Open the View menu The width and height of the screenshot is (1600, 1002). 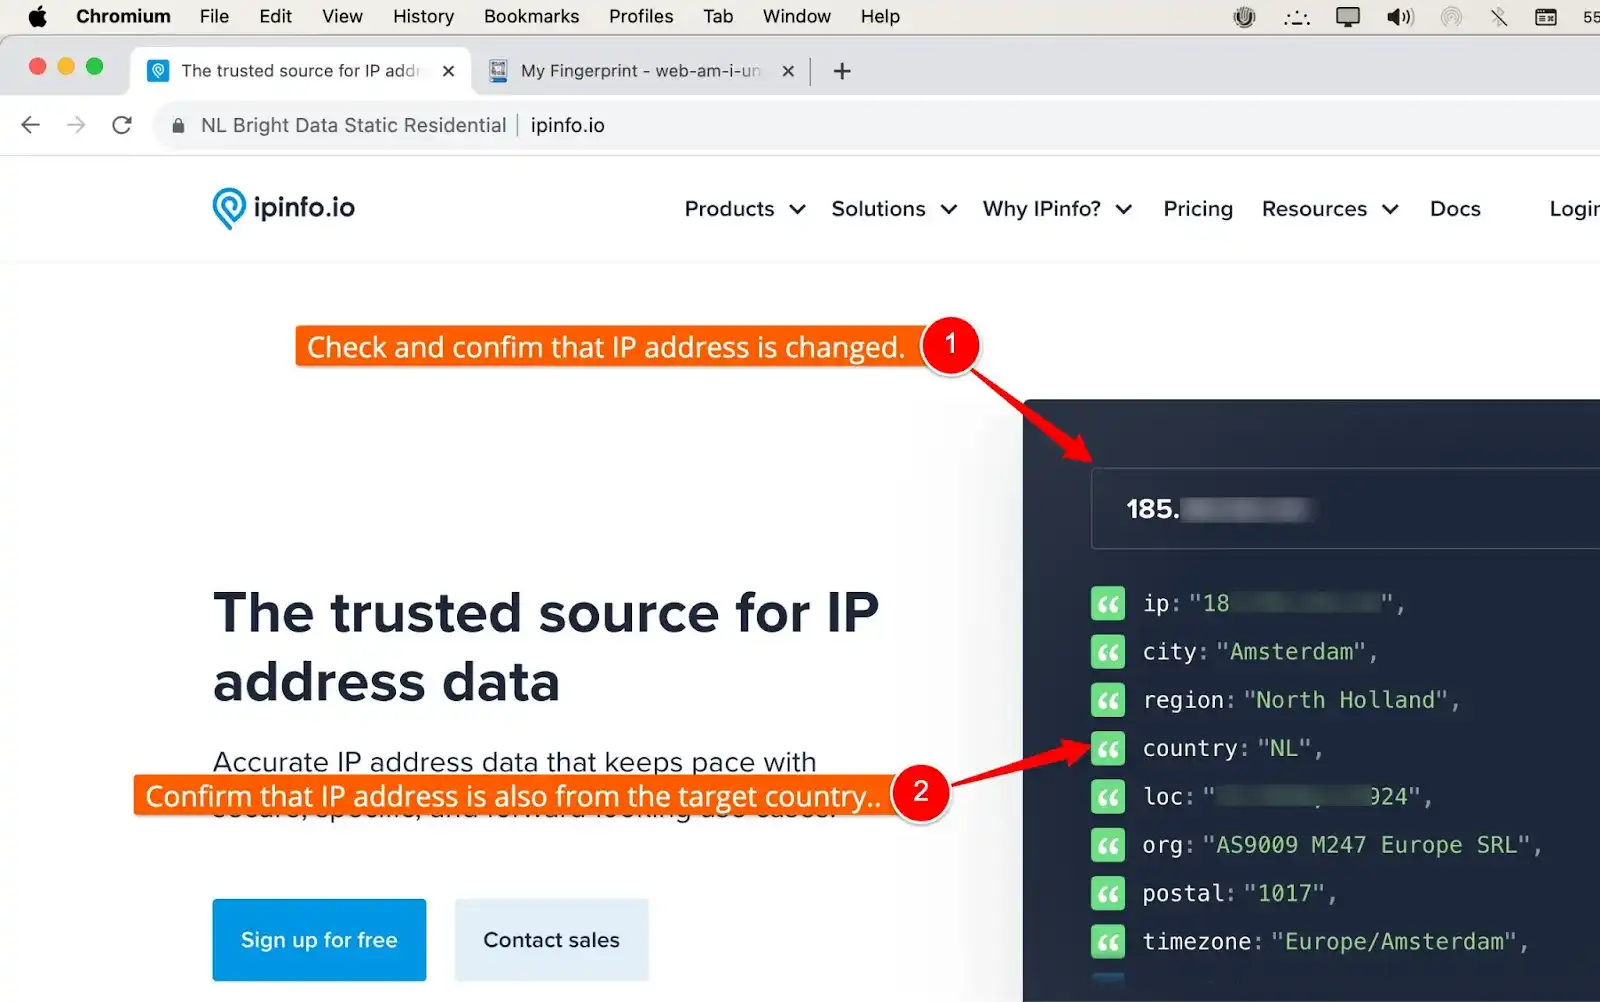tap(342, 16)
